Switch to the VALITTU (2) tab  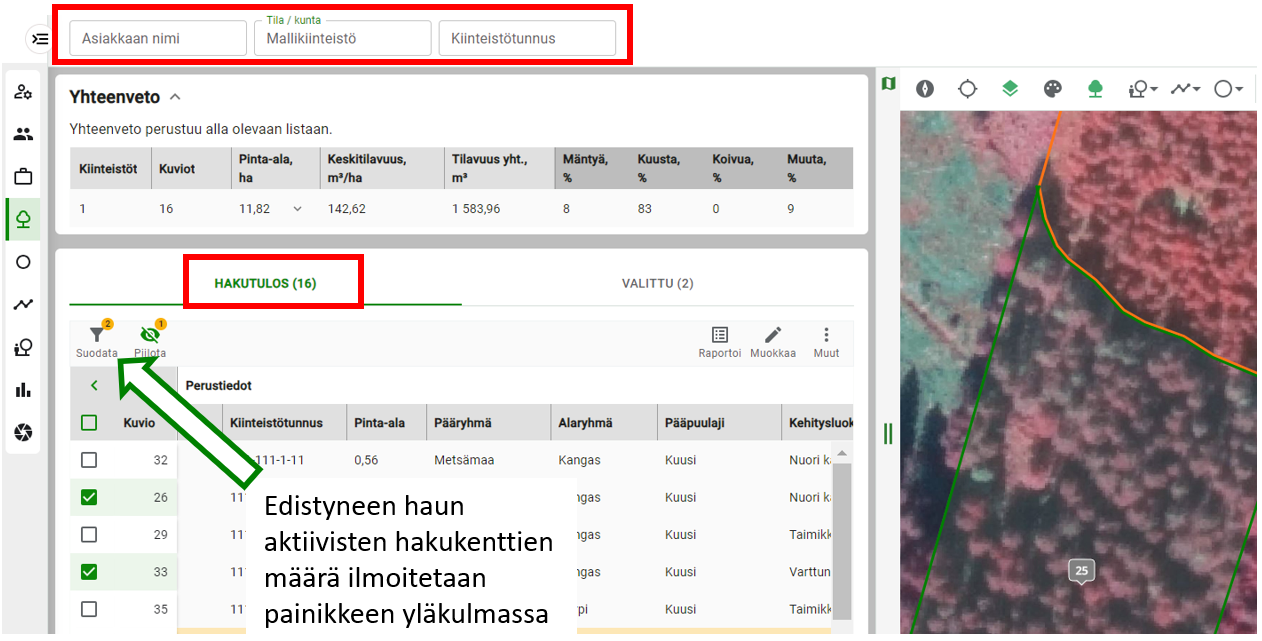click(657, 283)
